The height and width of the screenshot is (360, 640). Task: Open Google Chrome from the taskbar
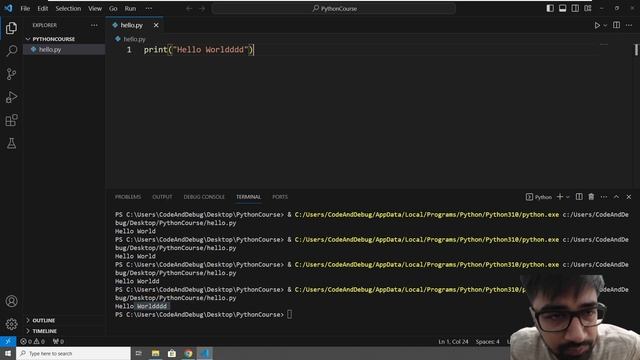[x=188, y=353]
